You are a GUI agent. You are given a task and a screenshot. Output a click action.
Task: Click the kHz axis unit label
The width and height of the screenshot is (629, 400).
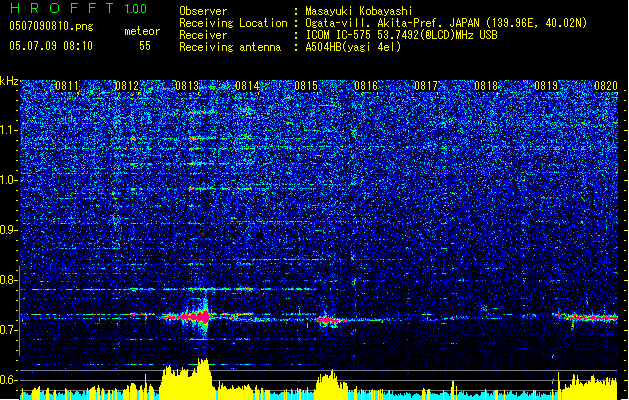[x=9, y=81]
